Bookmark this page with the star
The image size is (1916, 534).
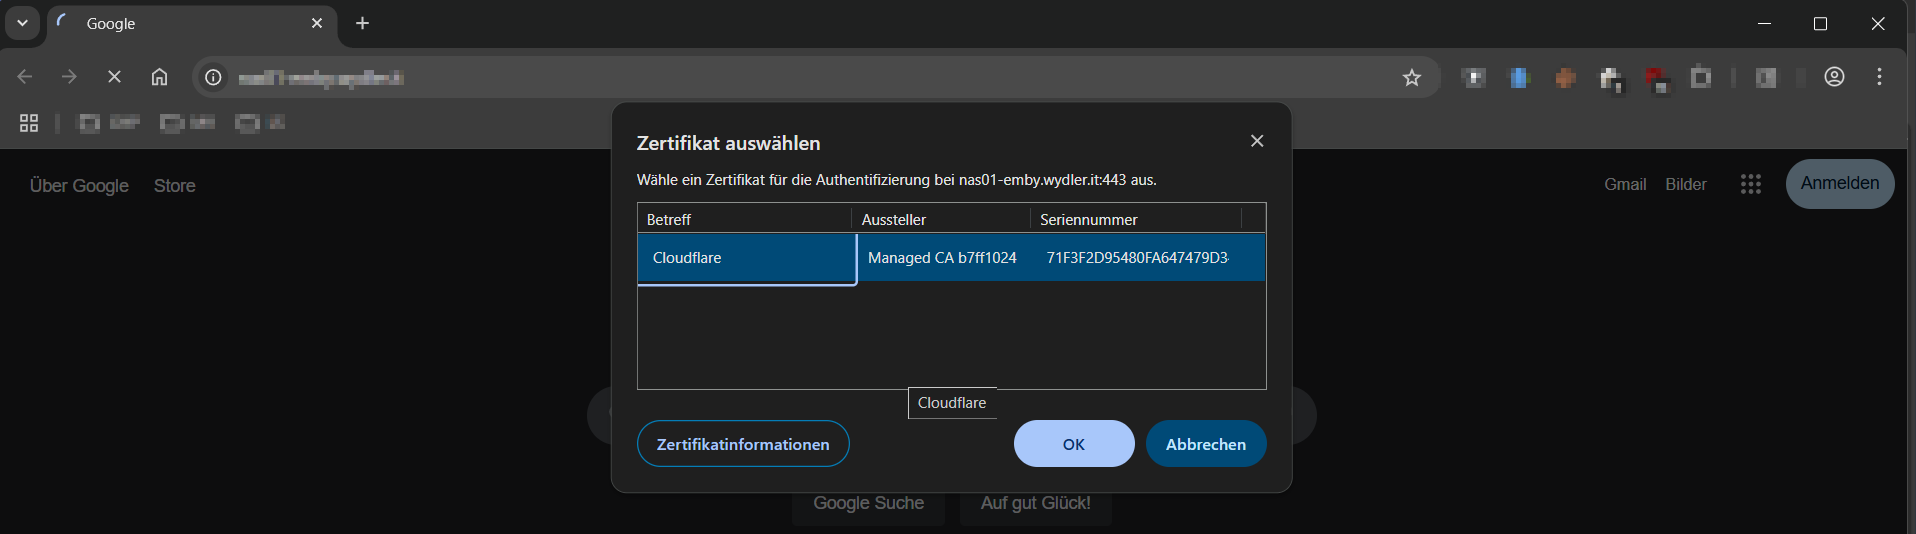pos(1411,77)
